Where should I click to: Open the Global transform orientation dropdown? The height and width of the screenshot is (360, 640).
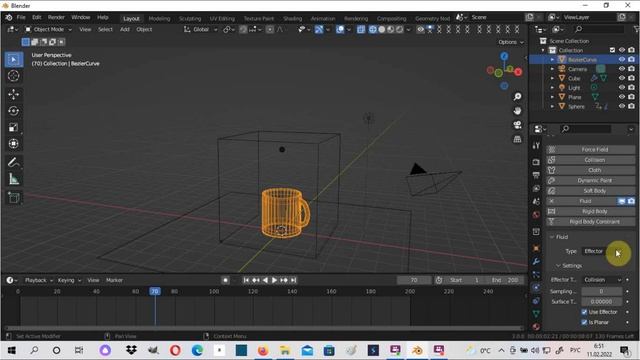[x=200, y=29]
